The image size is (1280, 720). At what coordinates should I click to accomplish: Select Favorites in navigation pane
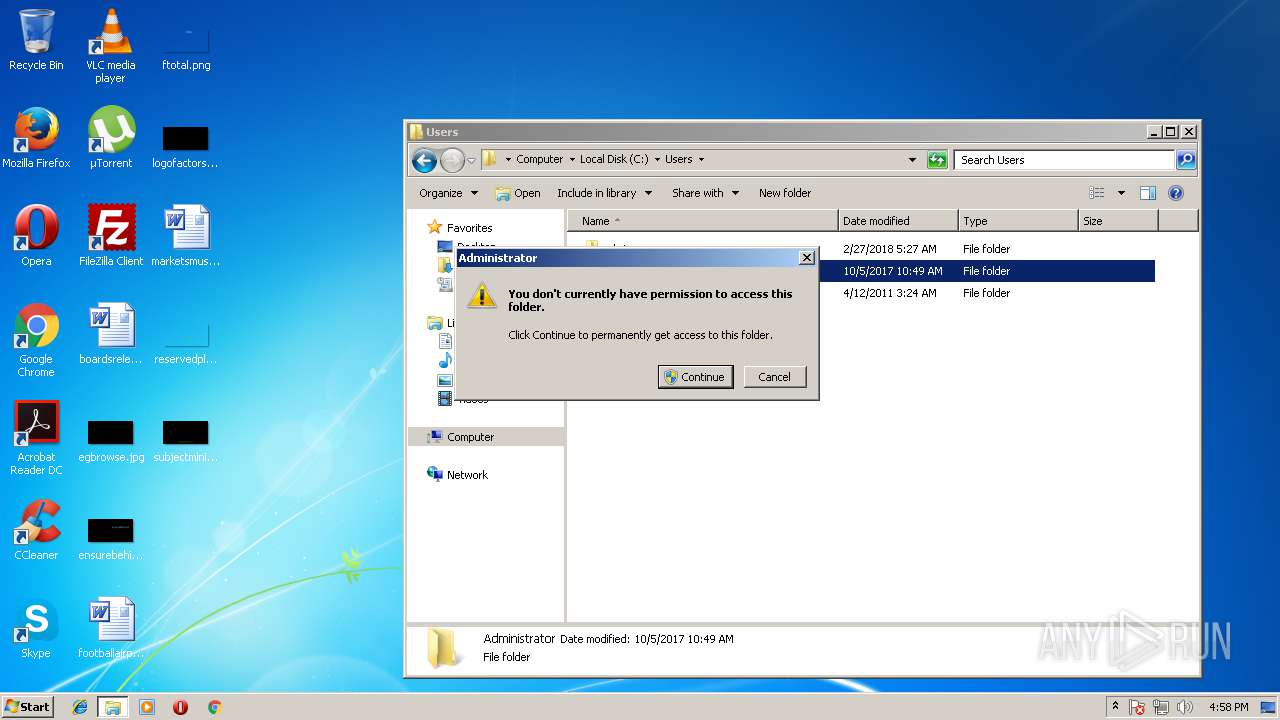coord(469,228)
